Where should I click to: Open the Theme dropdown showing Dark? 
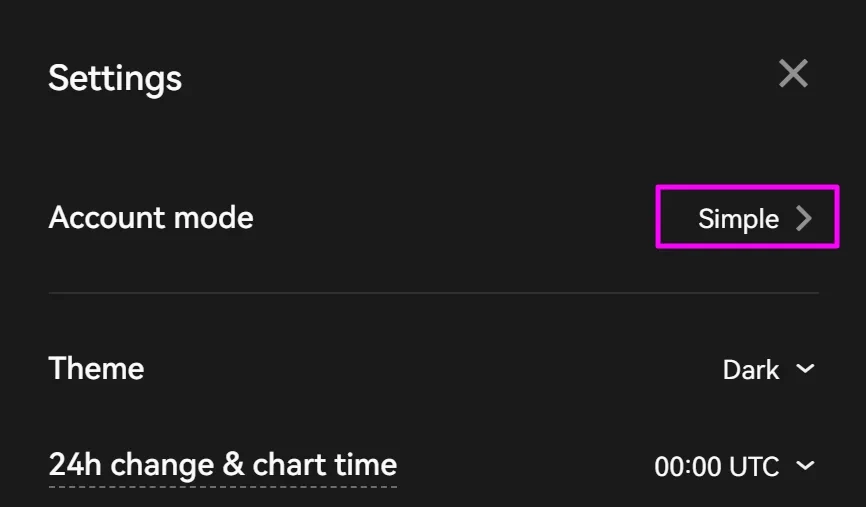[x=768, y=369]
